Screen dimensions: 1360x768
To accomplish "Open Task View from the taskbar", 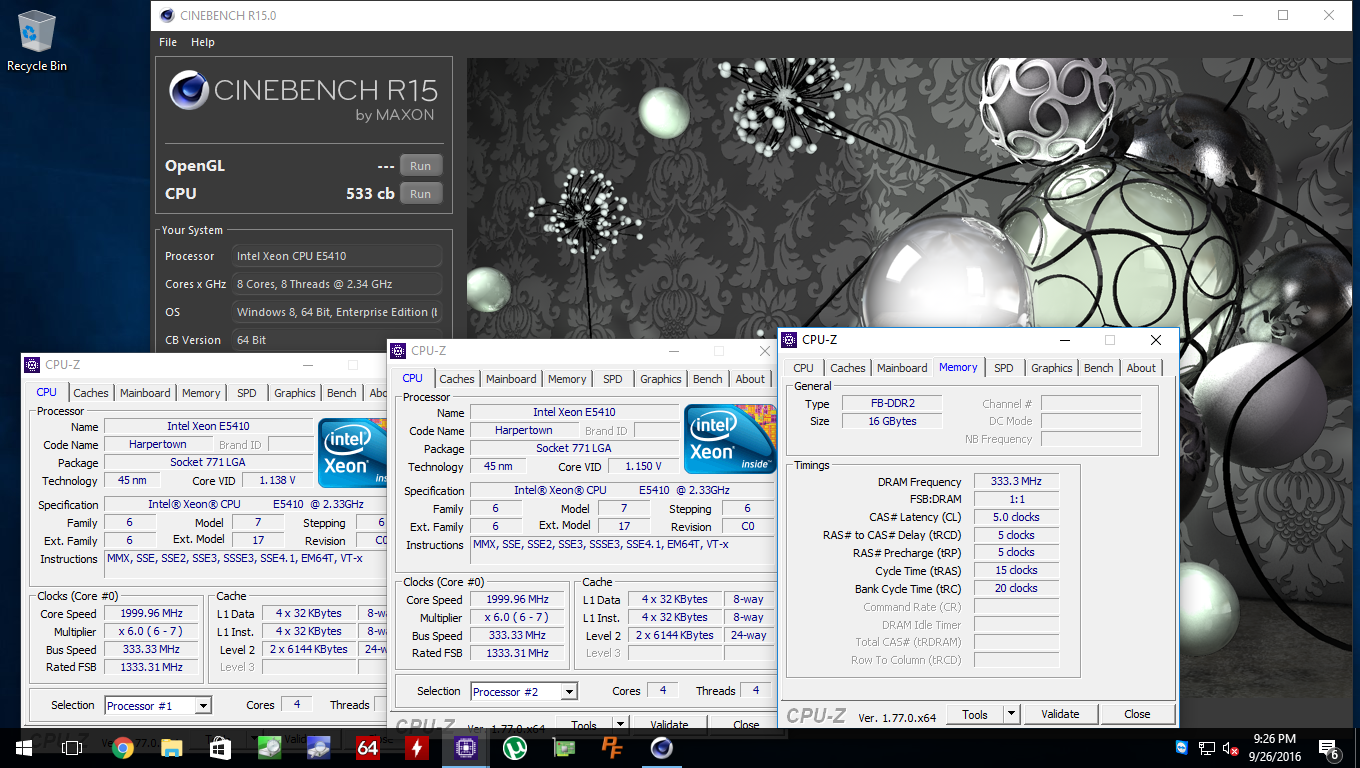I will [72, 747].
